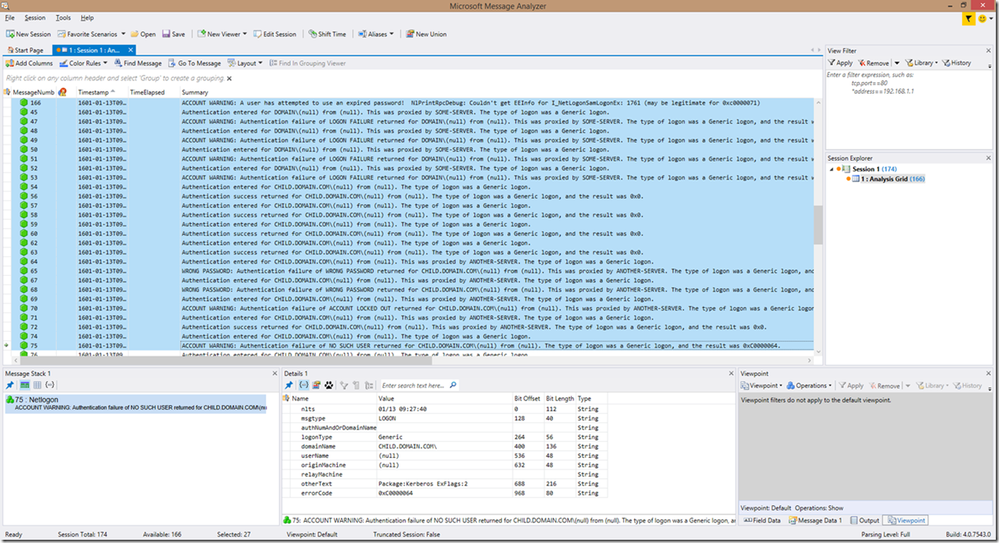Click the braces icon in Message Stack toolbar
The width and height of the screenshot is (999, 543).
pyautogui.click(x=50, y=385)
